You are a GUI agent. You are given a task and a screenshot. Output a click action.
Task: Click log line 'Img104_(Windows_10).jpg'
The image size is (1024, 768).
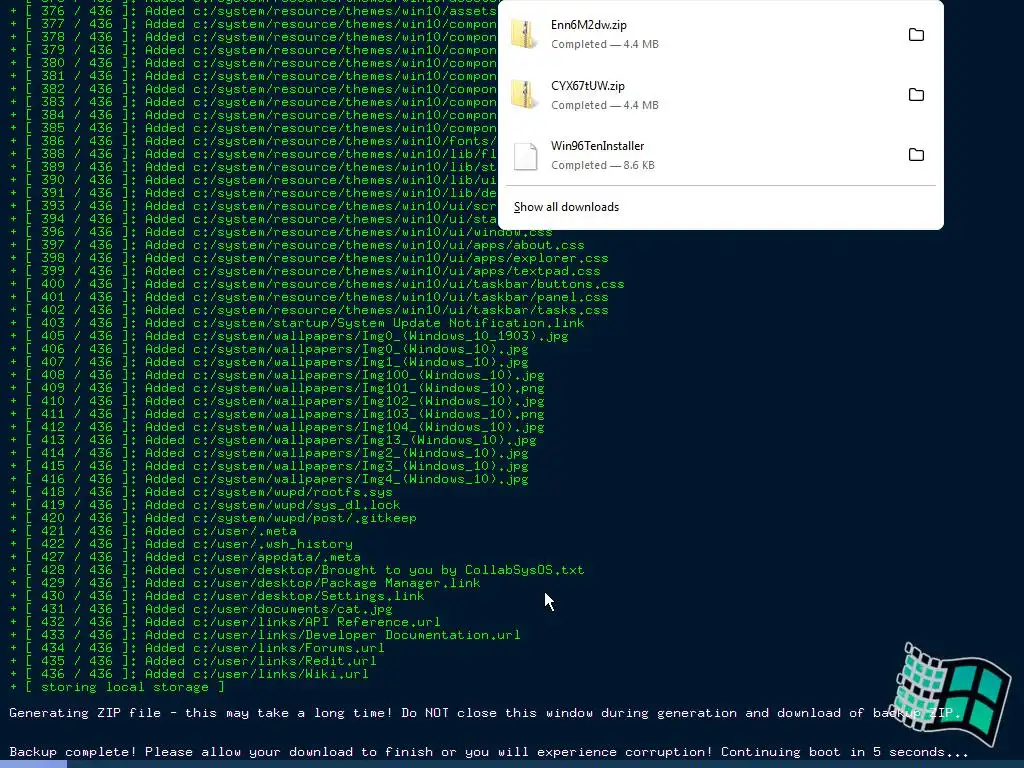click(x=278, y=426)
